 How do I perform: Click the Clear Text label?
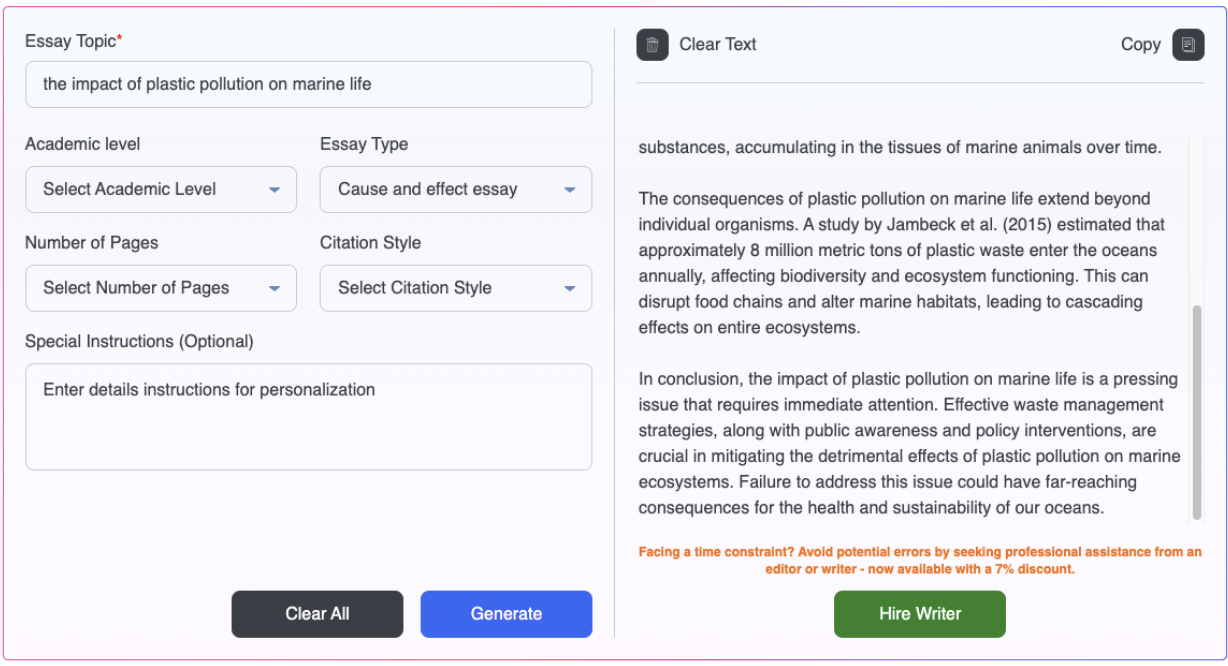(718, 44)
